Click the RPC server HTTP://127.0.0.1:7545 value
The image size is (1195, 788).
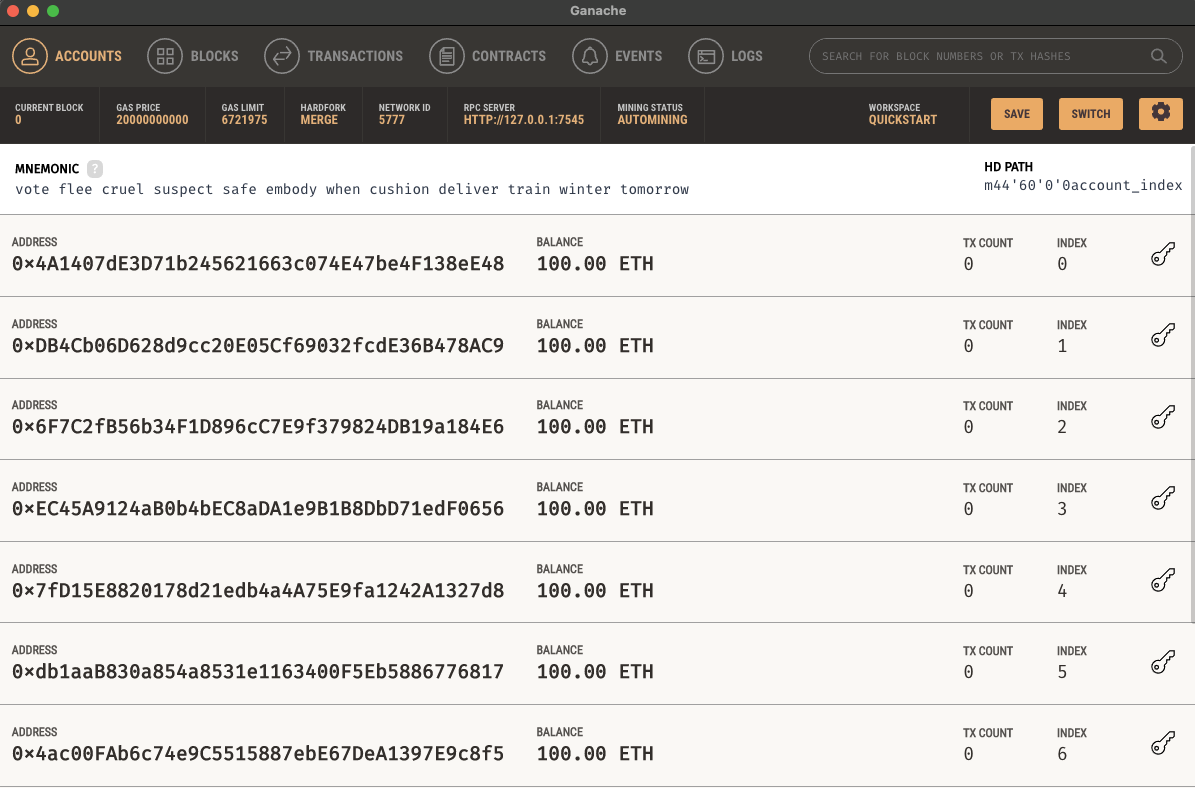click(524, 120)
